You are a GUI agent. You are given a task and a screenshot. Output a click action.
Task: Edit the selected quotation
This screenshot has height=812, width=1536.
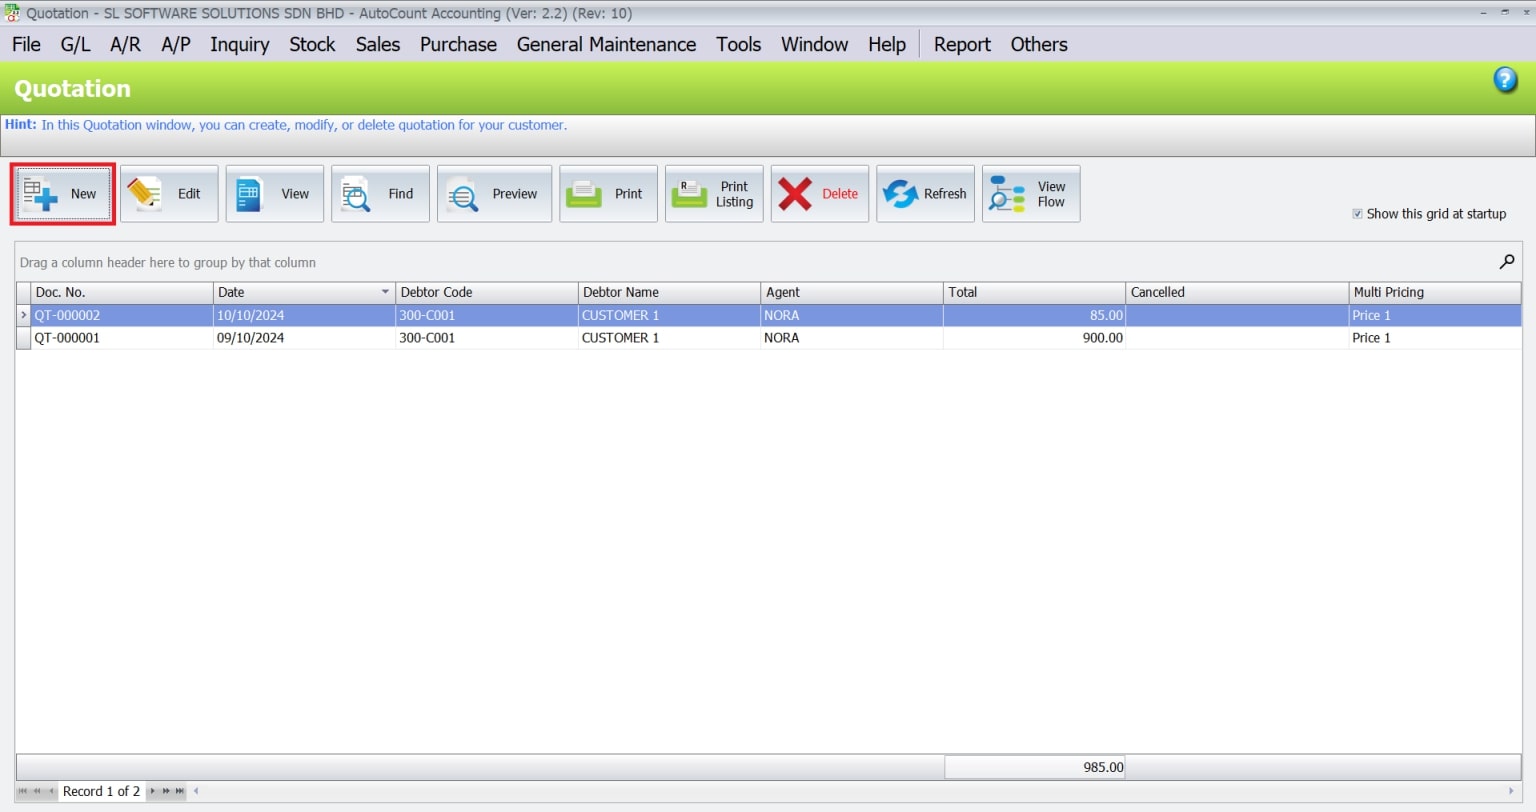pos(169,193)
